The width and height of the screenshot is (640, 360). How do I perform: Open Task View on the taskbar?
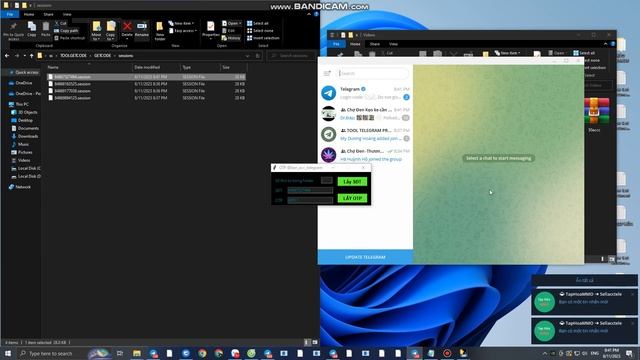point(120,353)
